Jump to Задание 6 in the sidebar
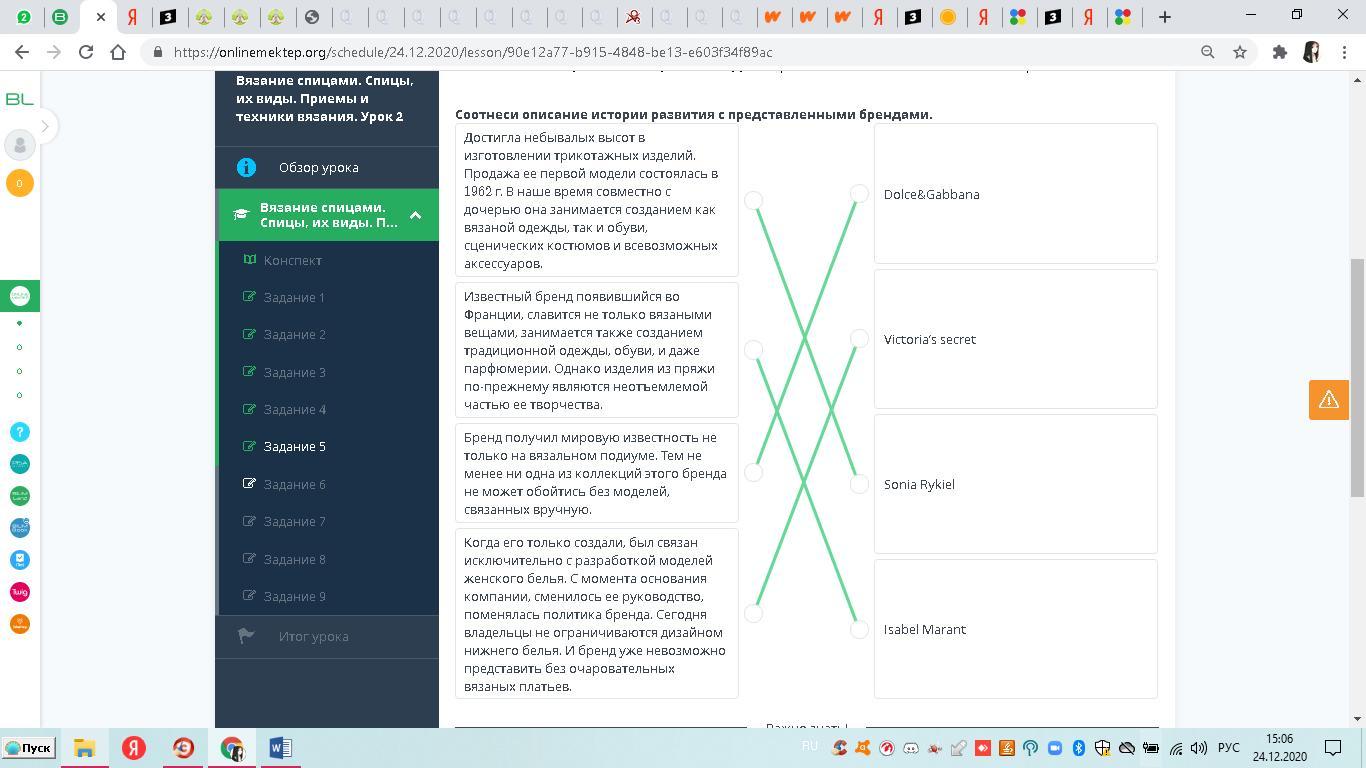The image size is (1366, 768). tap(294, 484)
